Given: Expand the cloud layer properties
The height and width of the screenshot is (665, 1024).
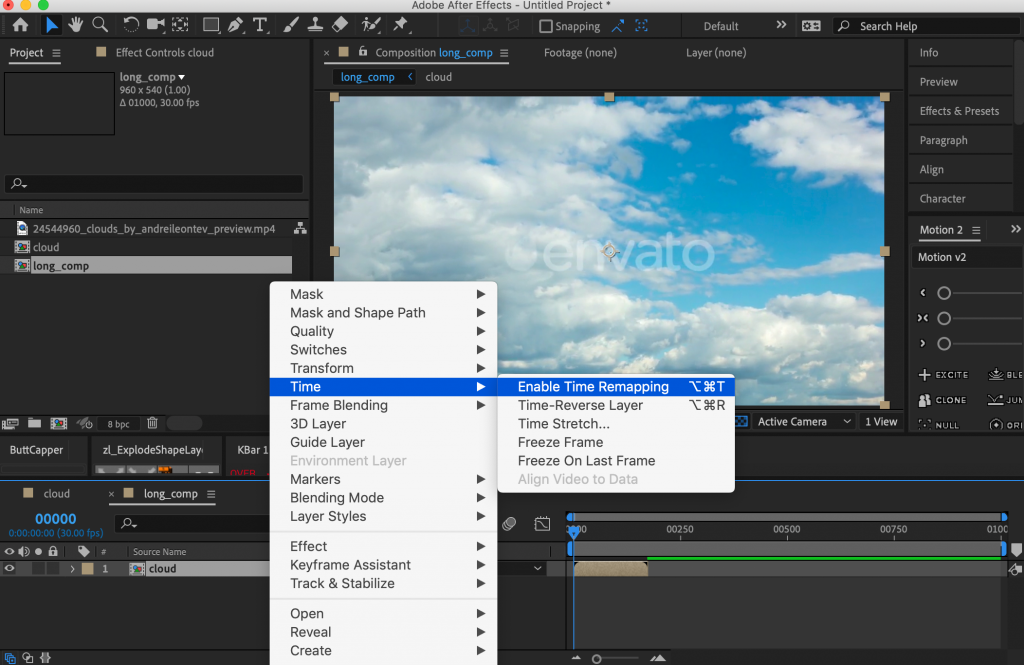Looking at the screenshot, I should (72, 569).
